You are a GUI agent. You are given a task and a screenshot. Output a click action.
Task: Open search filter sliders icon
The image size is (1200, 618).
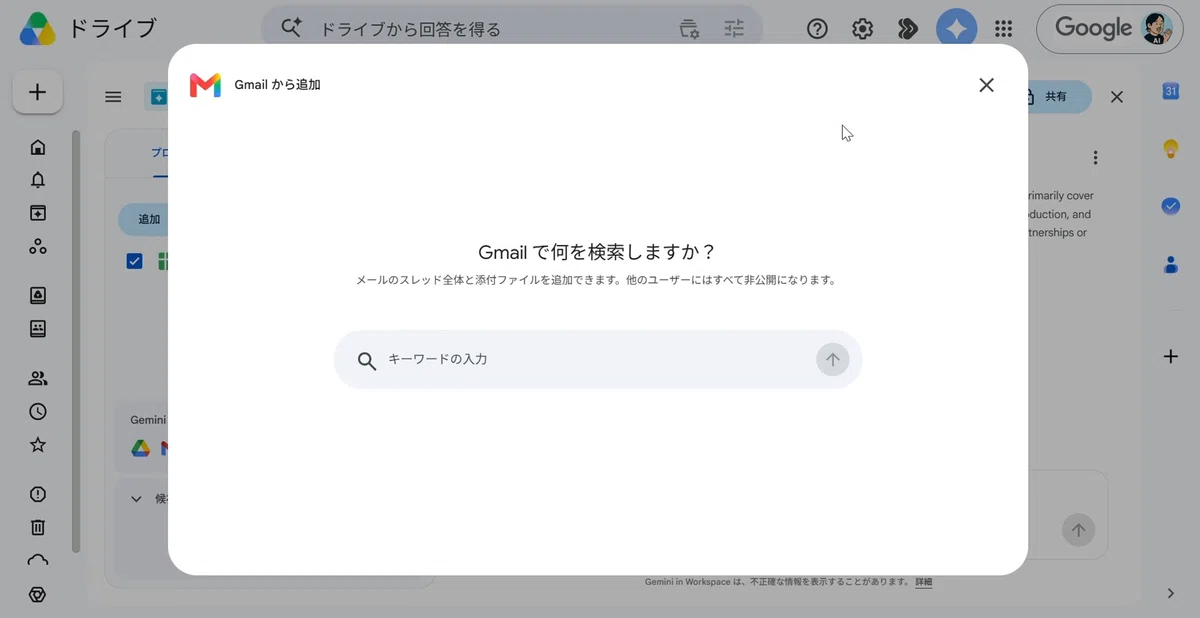click(735, 28)
